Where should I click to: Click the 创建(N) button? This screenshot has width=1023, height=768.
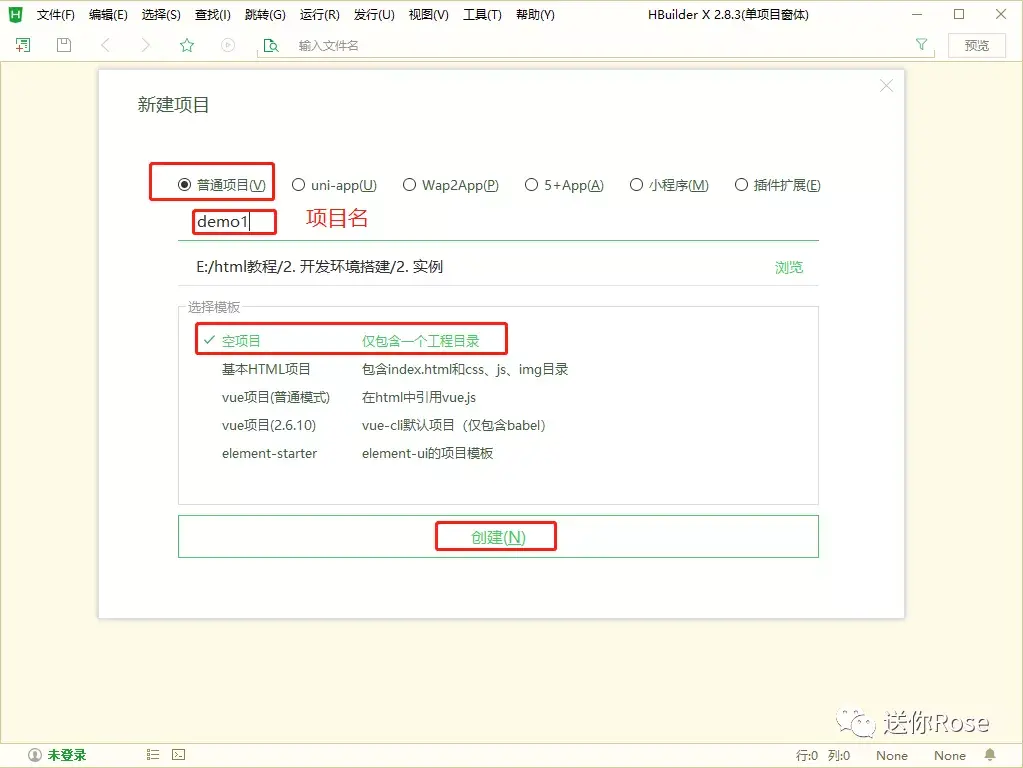coord(496,536)
